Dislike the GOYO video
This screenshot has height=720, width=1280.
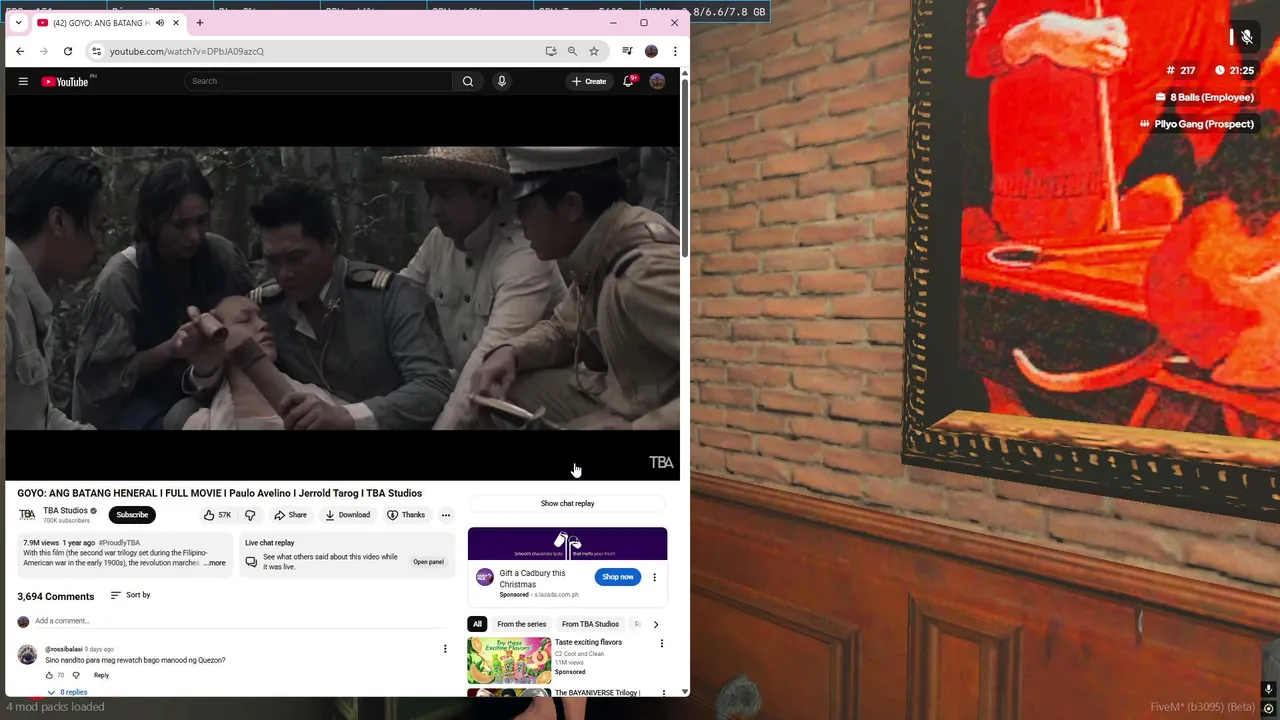tap(250, 515)
